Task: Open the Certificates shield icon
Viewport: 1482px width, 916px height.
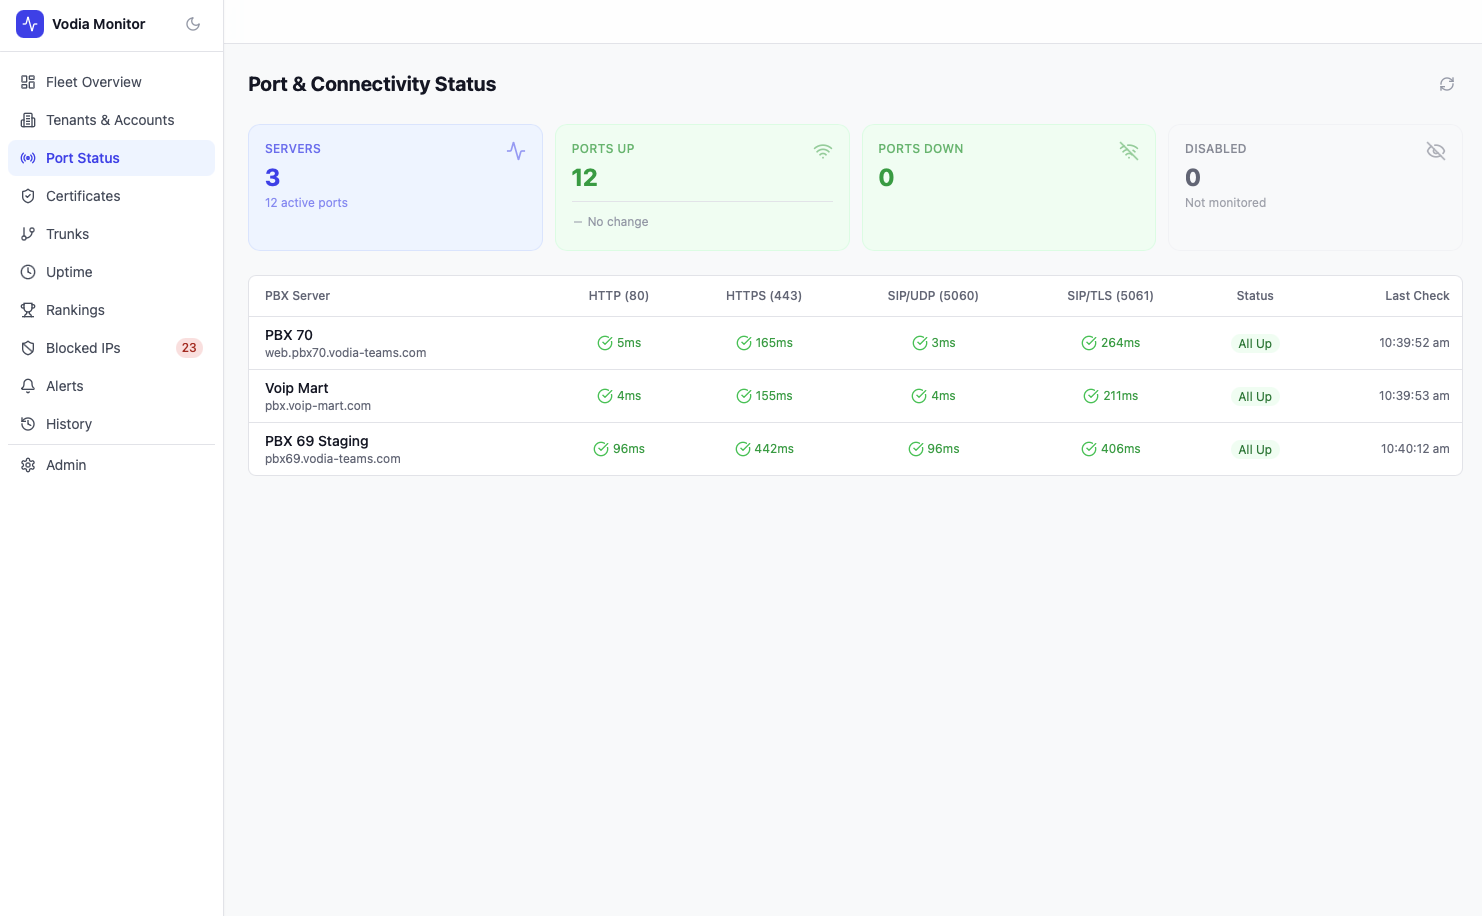Action: (x=28, y=196)
